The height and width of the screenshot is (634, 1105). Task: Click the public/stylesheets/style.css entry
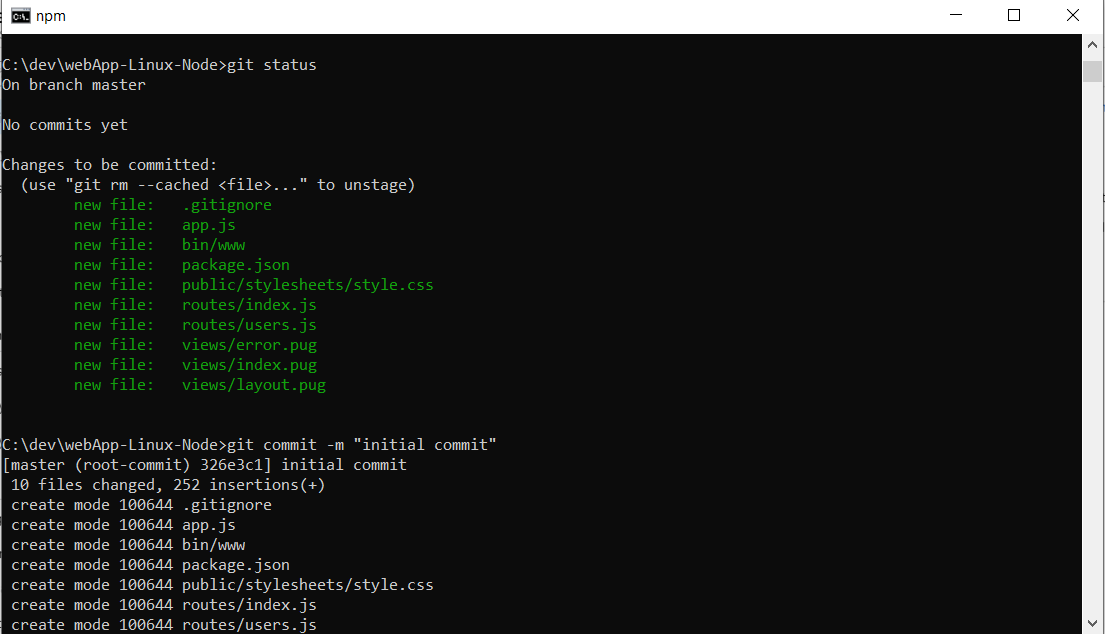(x=307, y=284)
